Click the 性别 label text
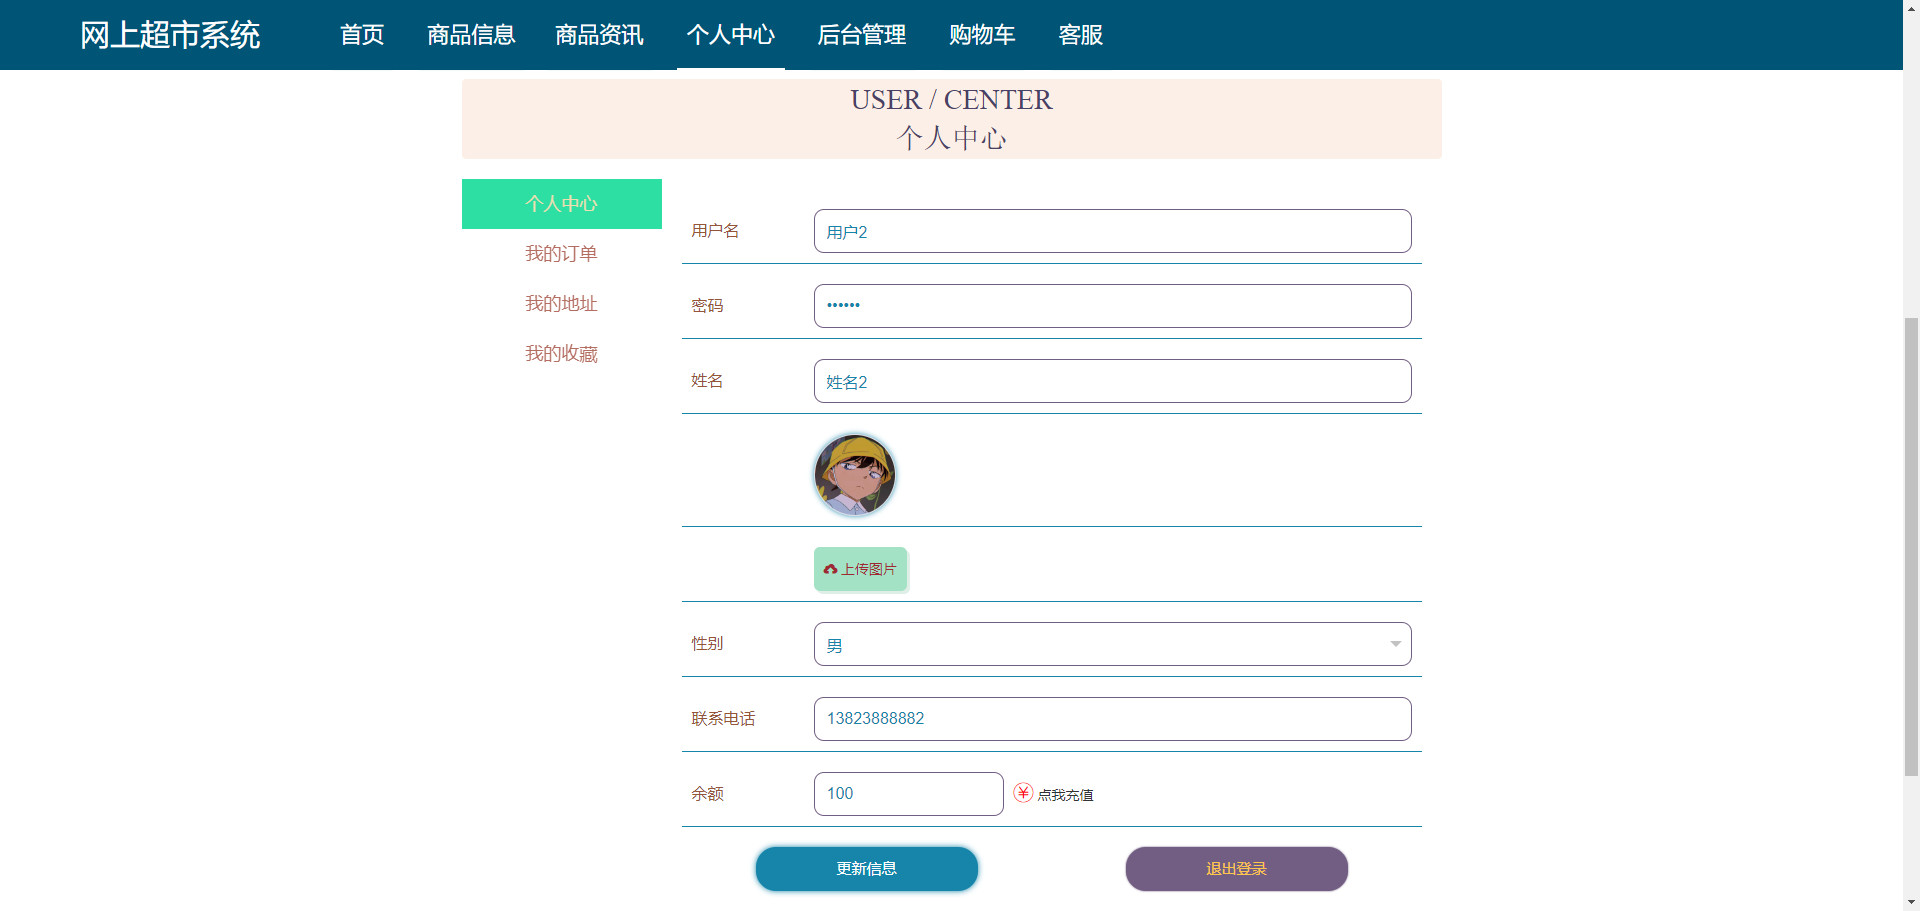1920x911 pixels. tap(707, 644)
